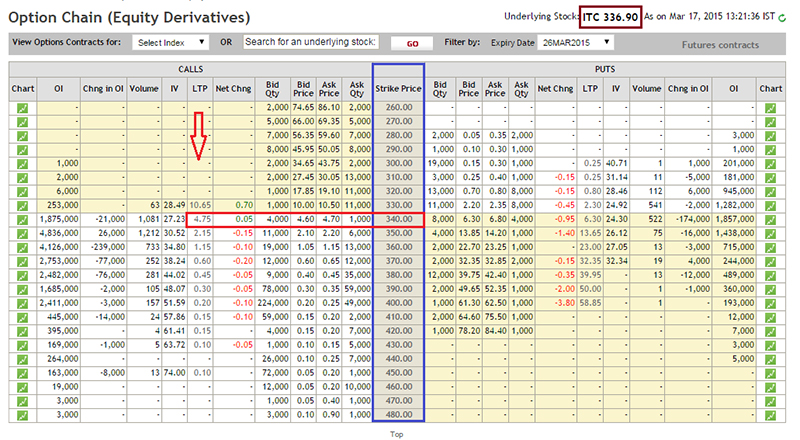
Task: Click puts OI value 1,857,000
Action: (x=734, y=219)
